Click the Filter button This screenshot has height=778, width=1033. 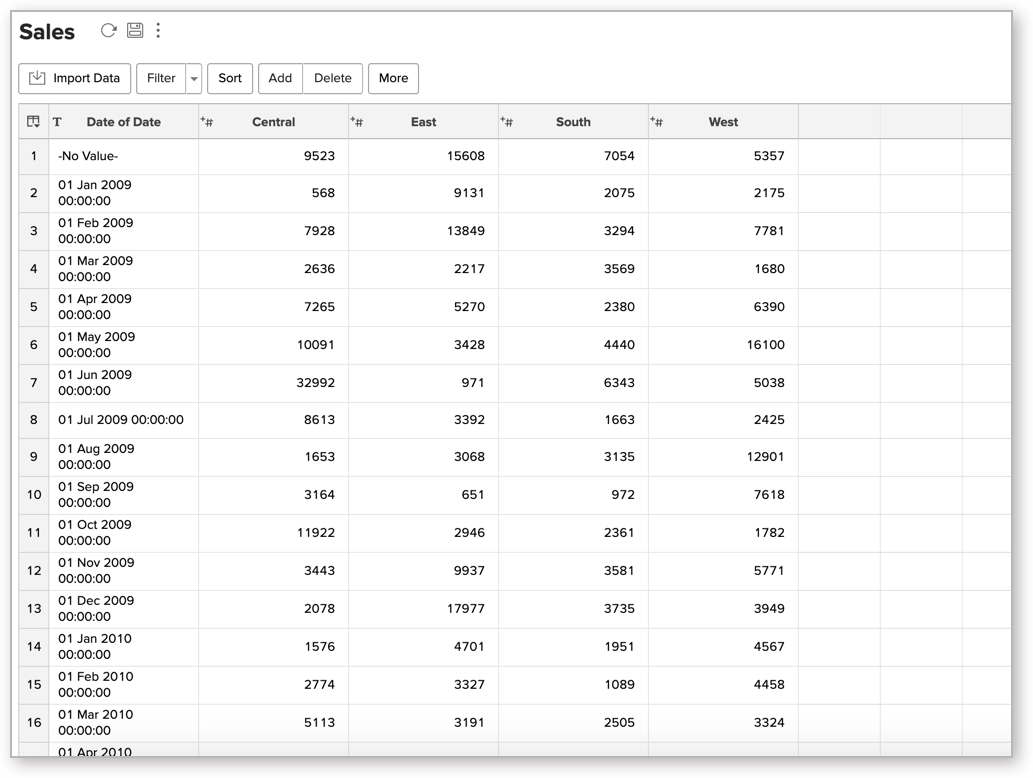161,78
